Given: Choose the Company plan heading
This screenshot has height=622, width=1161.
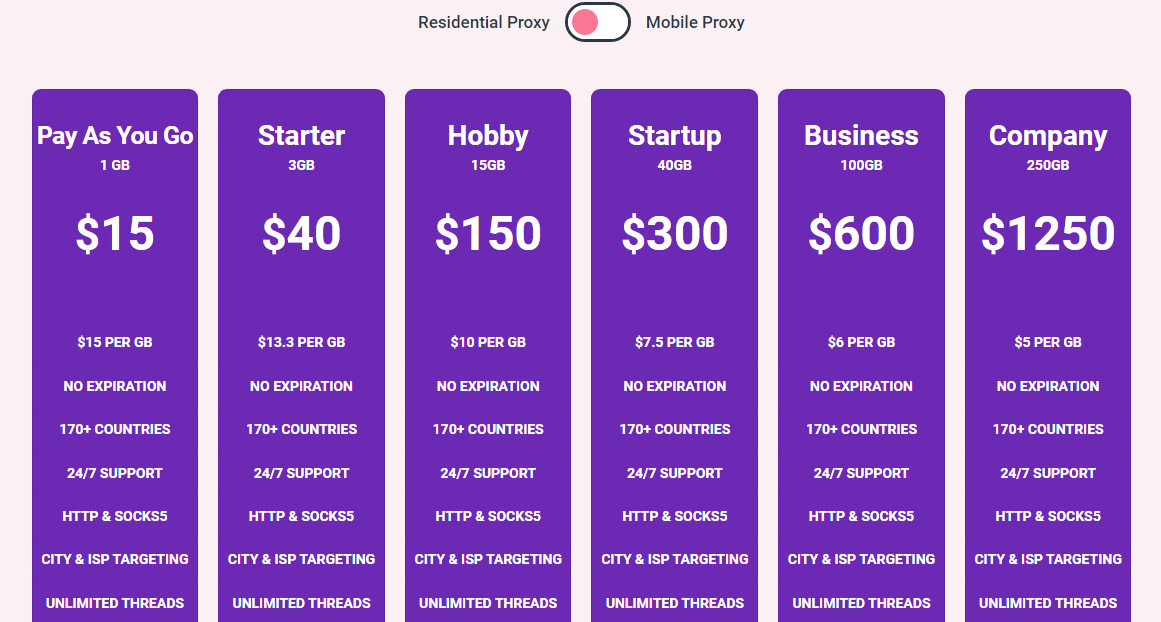Looking at the screenshot, I should (x=1048, y=136).
